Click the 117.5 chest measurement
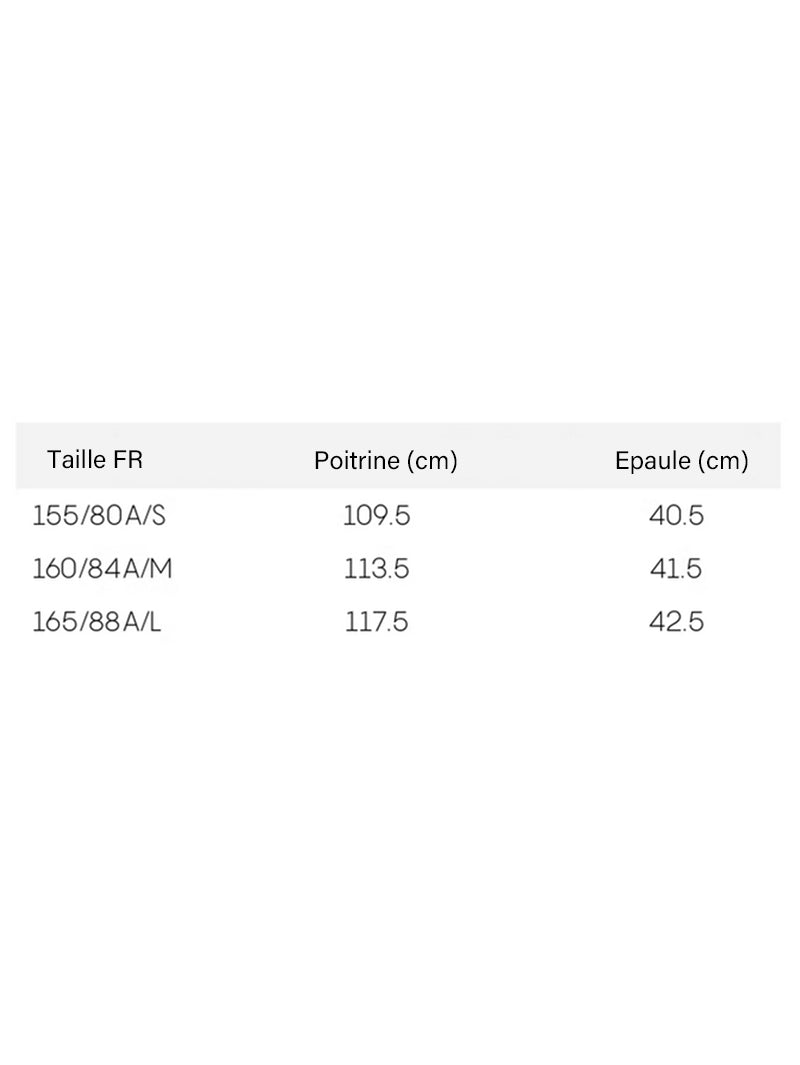This screenshot has width=800, height=1065. click(x=377, y=621)
